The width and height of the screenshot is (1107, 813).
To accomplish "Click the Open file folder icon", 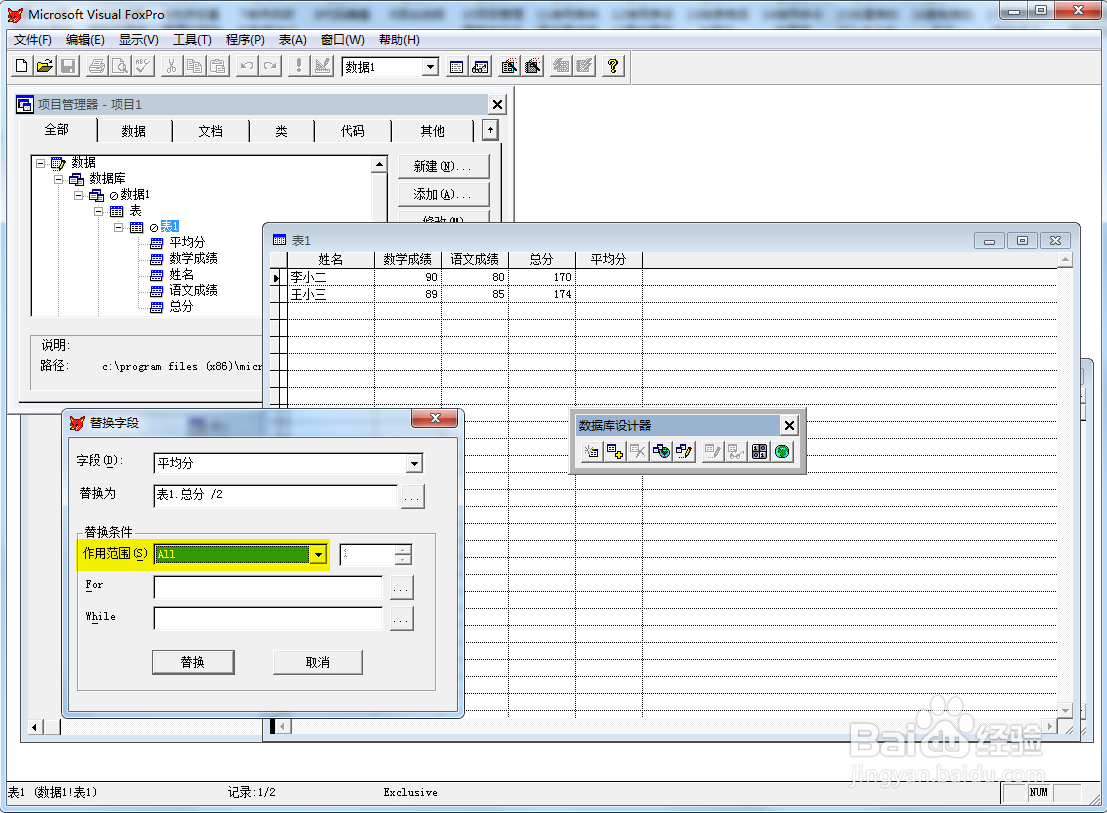I will 44,66.
